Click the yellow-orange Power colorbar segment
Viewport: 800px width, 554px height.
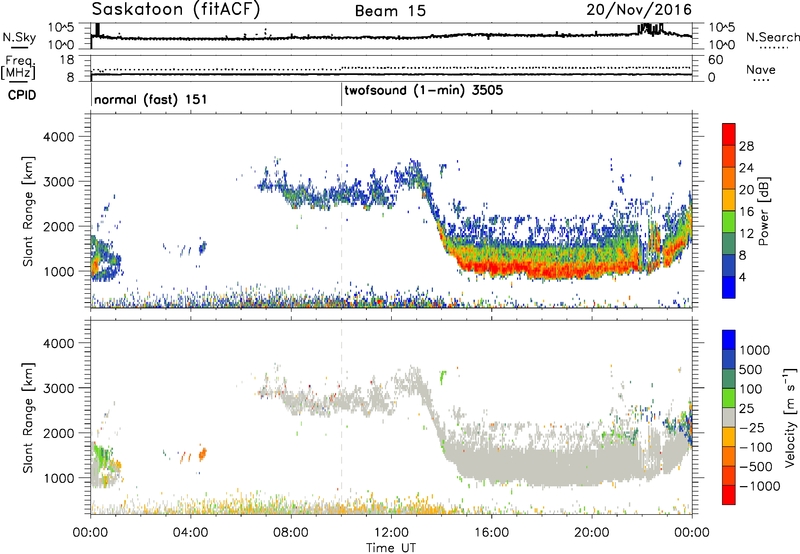click(x=729, y=200)
